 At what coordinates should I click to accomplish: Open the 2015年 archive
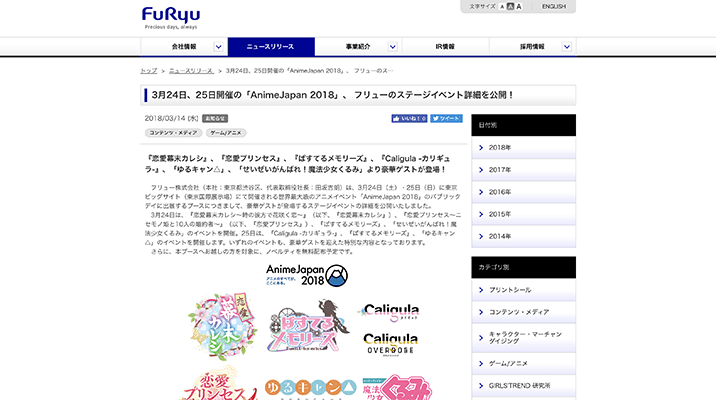[523, 214]
